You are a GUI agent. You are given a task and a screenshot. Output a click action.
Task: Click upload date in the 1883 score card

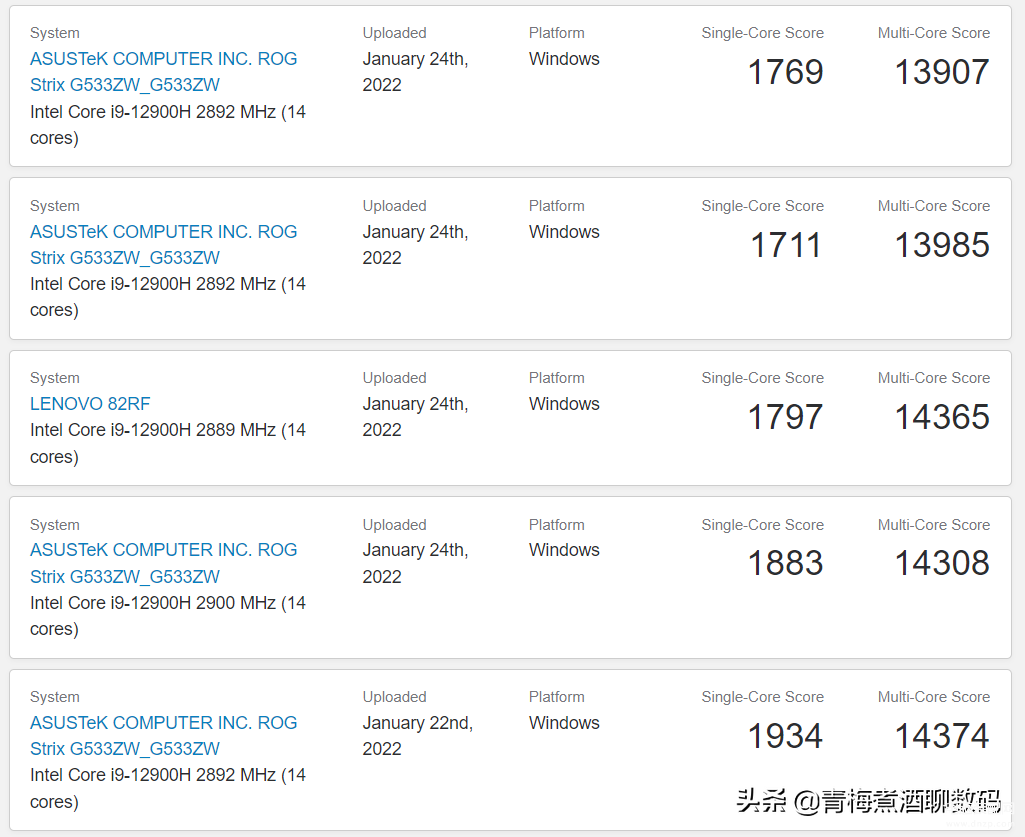point(416,563)
